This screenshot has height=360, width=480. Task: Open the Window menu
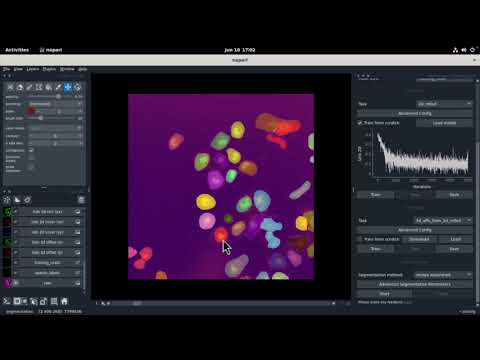pos(67,69)
